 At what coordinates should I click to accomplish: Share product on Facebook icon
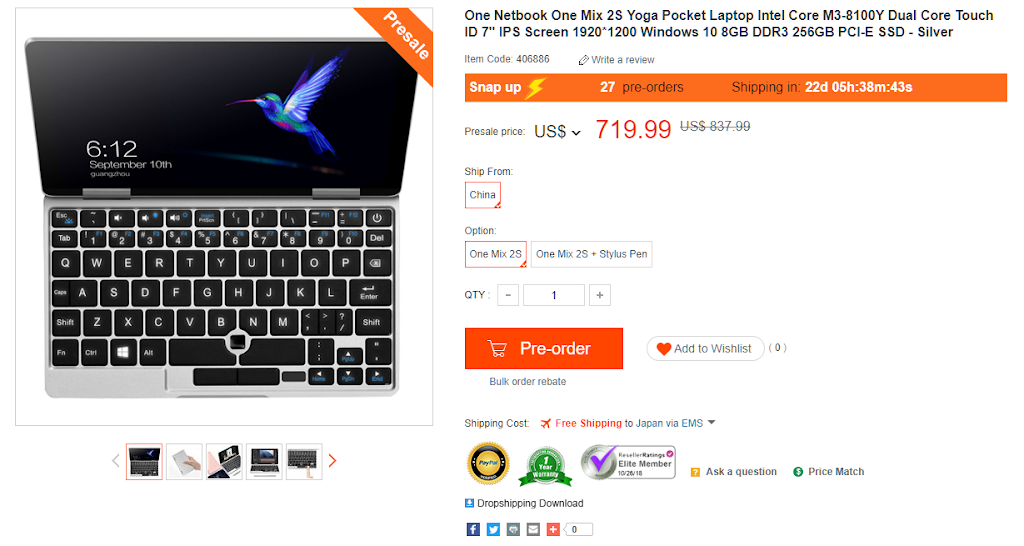(x=473, y=529)
